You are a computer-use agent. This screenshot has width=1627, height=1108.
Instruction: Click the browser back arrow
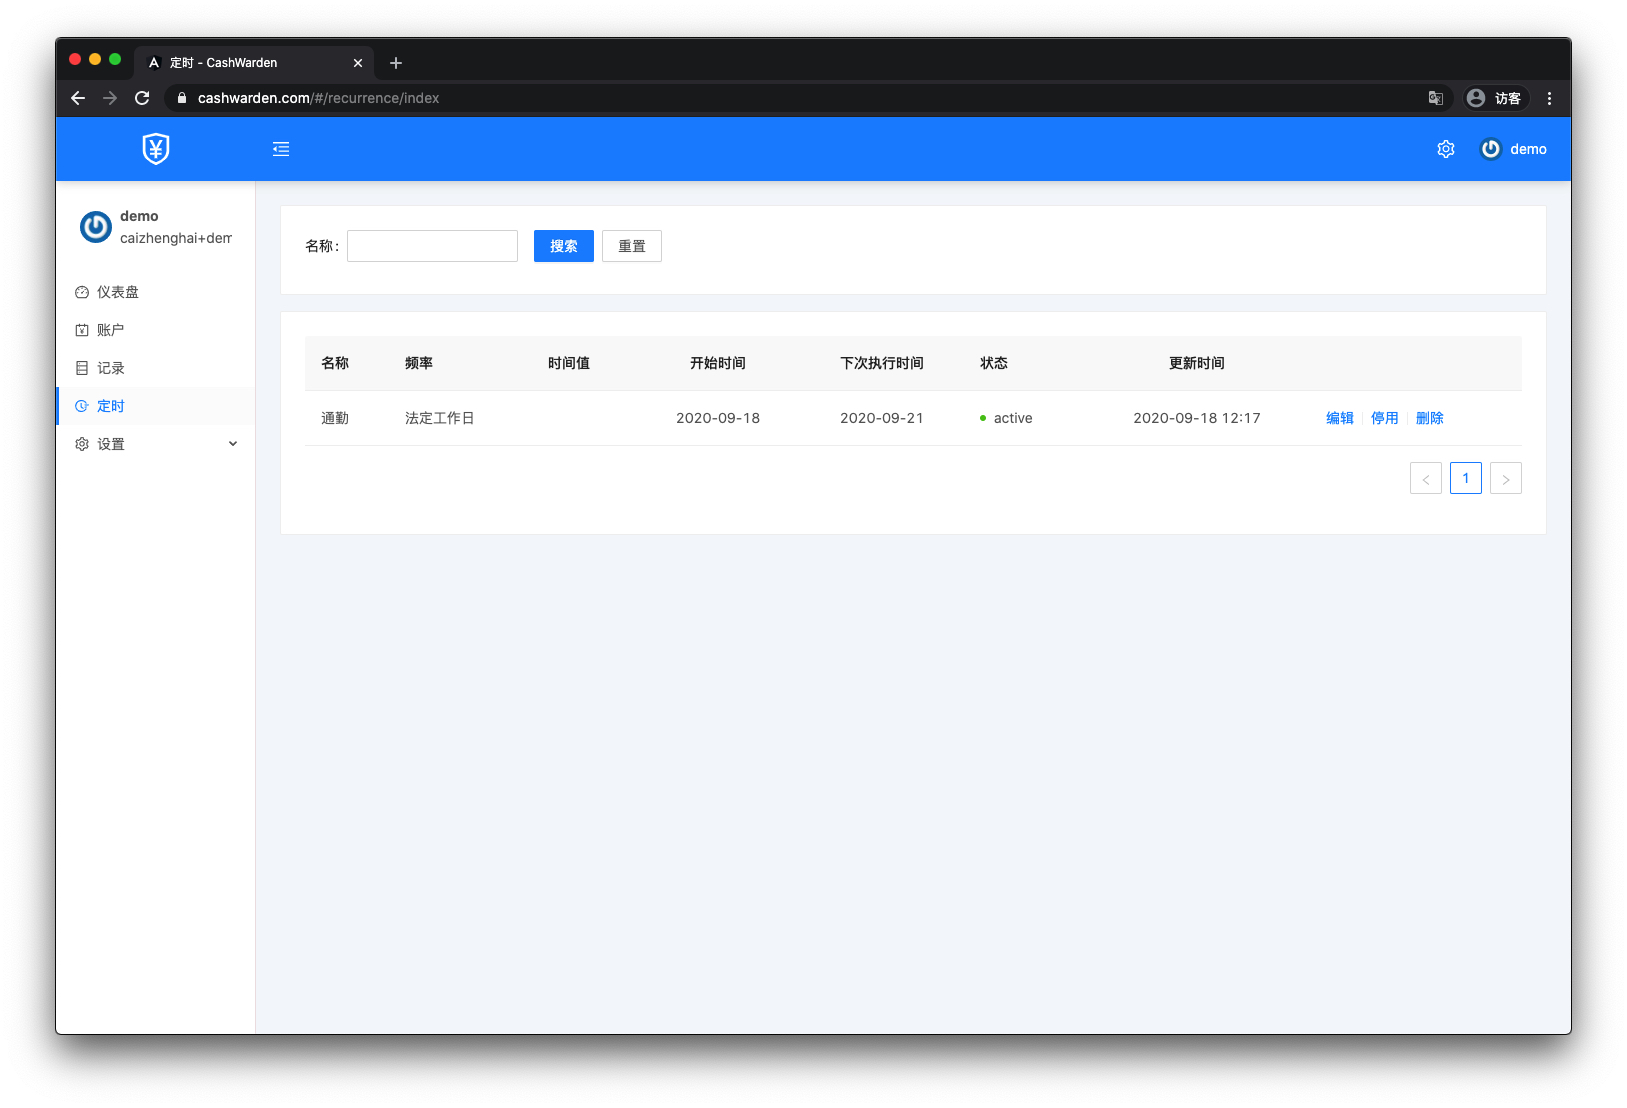78,98
